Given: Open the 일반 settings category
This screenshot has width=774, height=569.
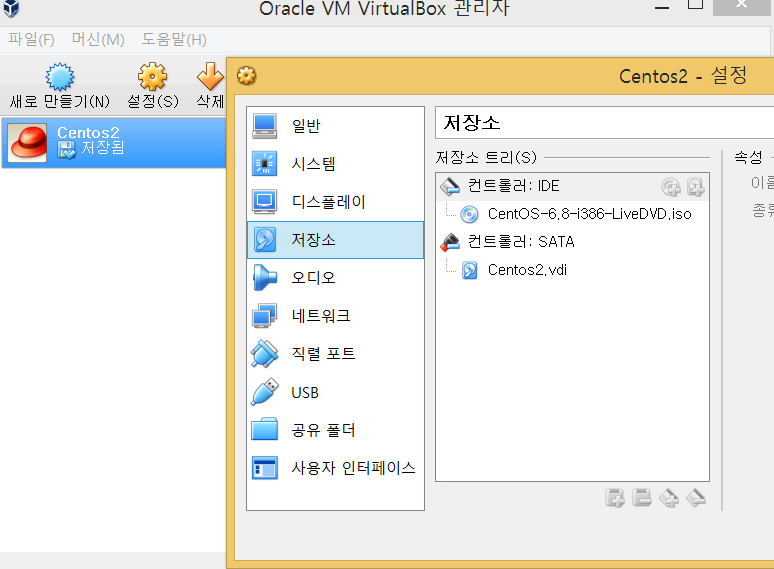Looking at the screenshot, I should click(x=335, y=126).
